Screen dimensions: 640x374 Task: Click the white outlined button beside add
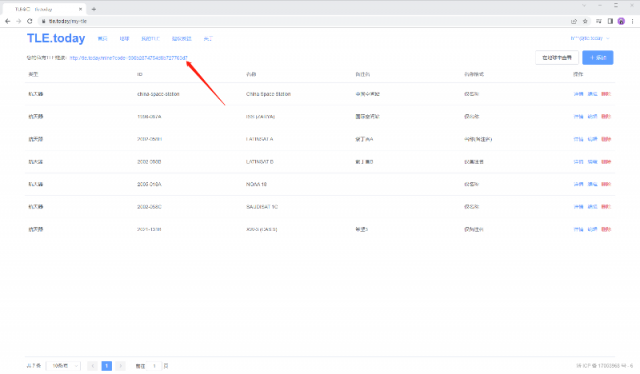(557, 58)
